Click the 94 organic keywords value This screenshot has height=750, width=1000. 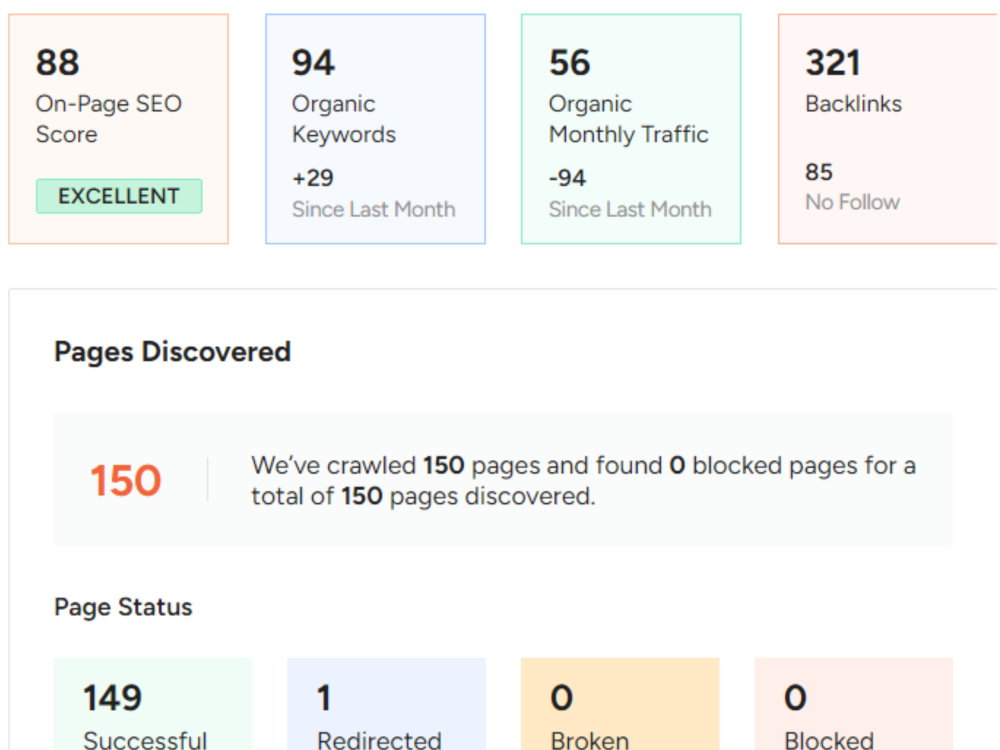[313, 62]
